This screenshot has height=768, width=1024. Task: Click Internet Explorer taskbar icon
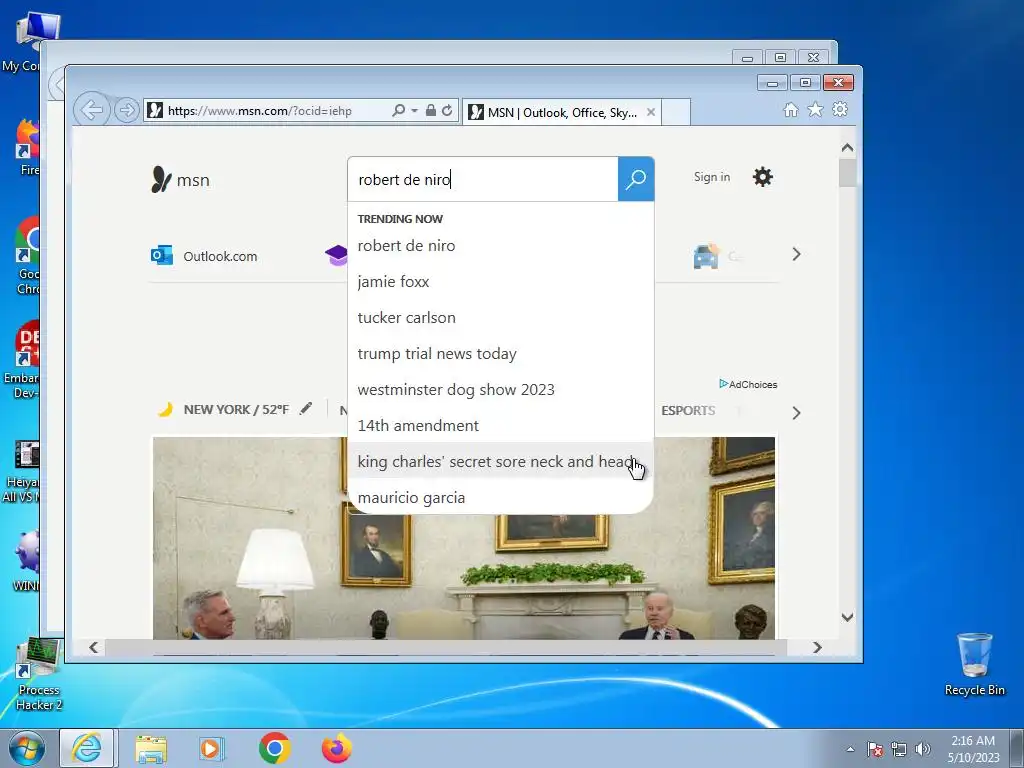point(87,748)
